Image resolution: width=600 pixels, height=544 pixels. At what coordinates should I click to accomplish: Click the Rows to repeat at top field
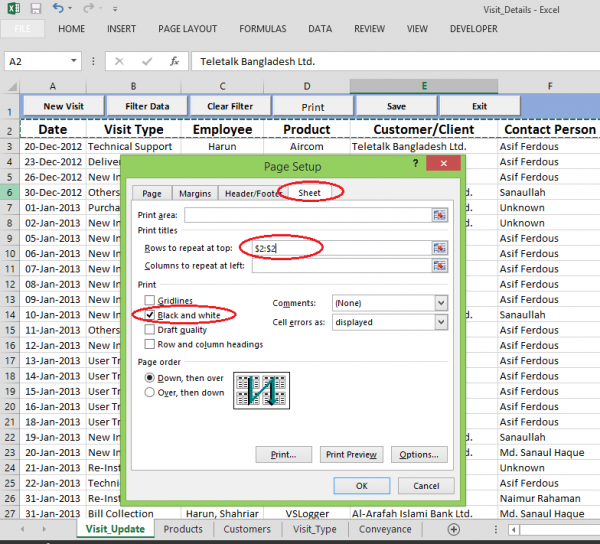pyautogui.click(x=340, y=246)
